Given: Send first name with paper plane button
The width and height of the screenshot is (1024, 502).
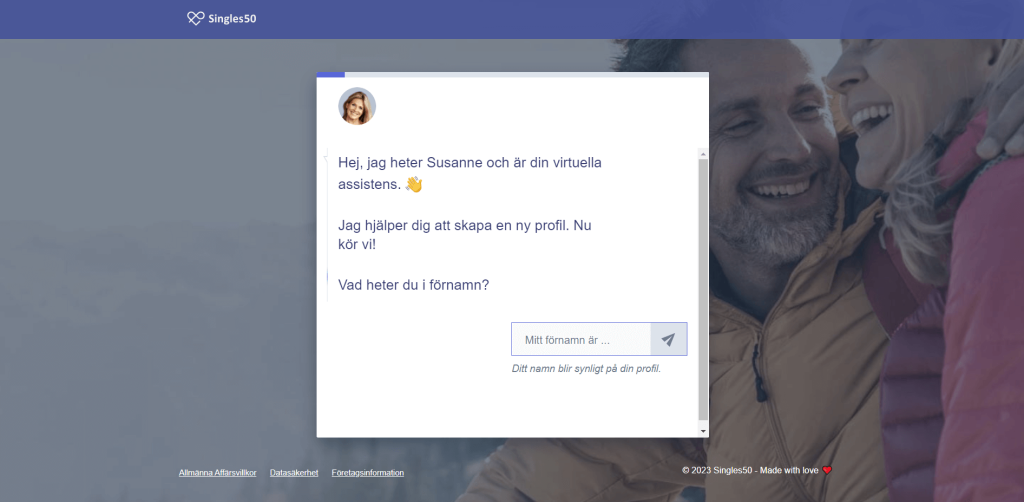Looking at the screenshot, I should click(x=668, y=339).
